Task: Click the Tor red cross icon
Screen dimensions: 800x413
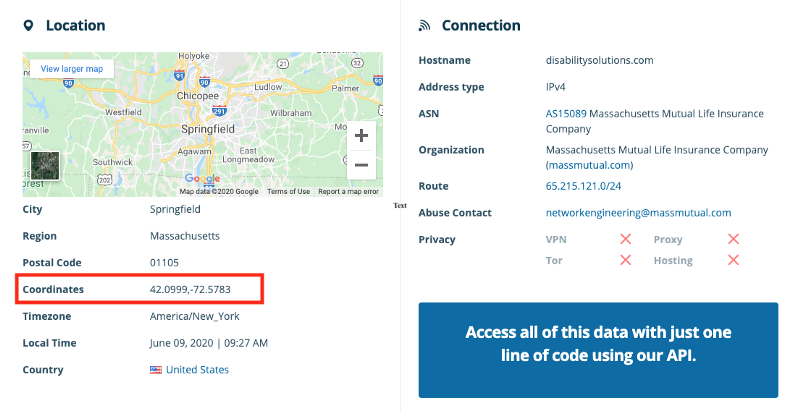Action: coord(626,260)
